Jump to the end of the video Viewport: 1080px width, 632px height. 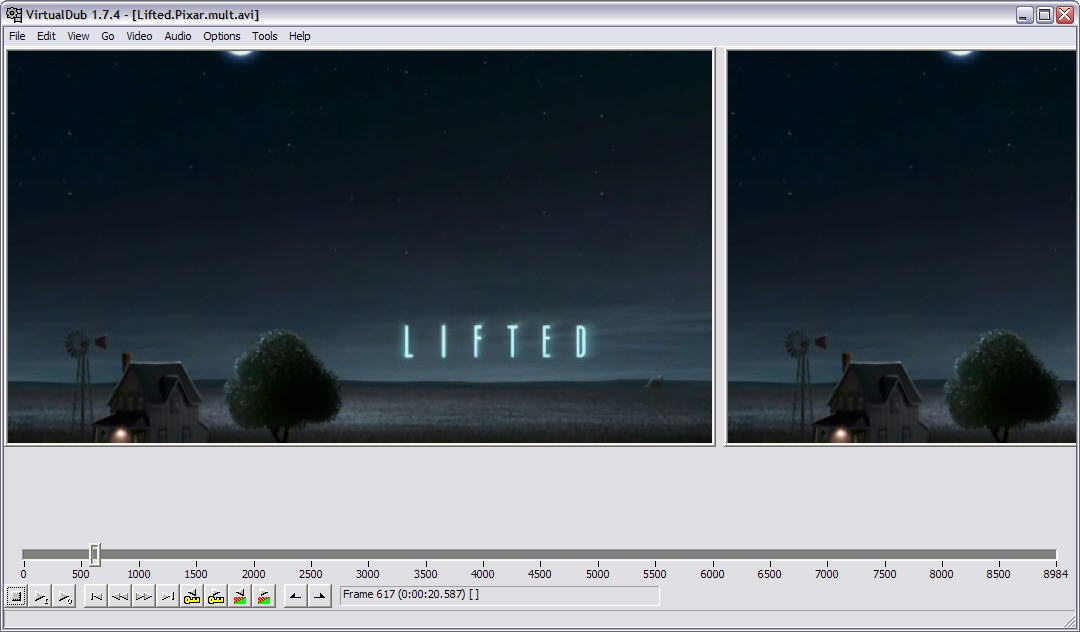point(167,596)
